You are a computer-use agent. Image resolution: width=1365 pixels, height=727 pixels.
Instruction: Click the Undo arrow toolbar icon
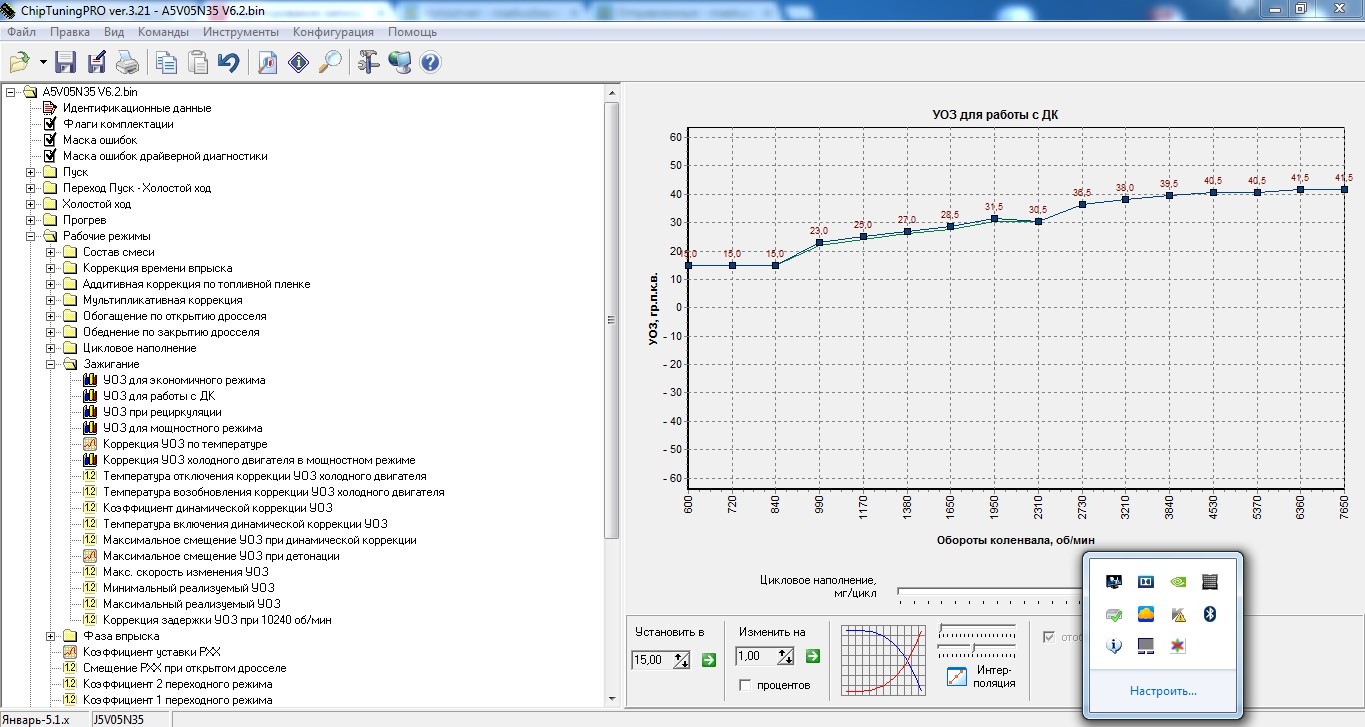[229, 63]
